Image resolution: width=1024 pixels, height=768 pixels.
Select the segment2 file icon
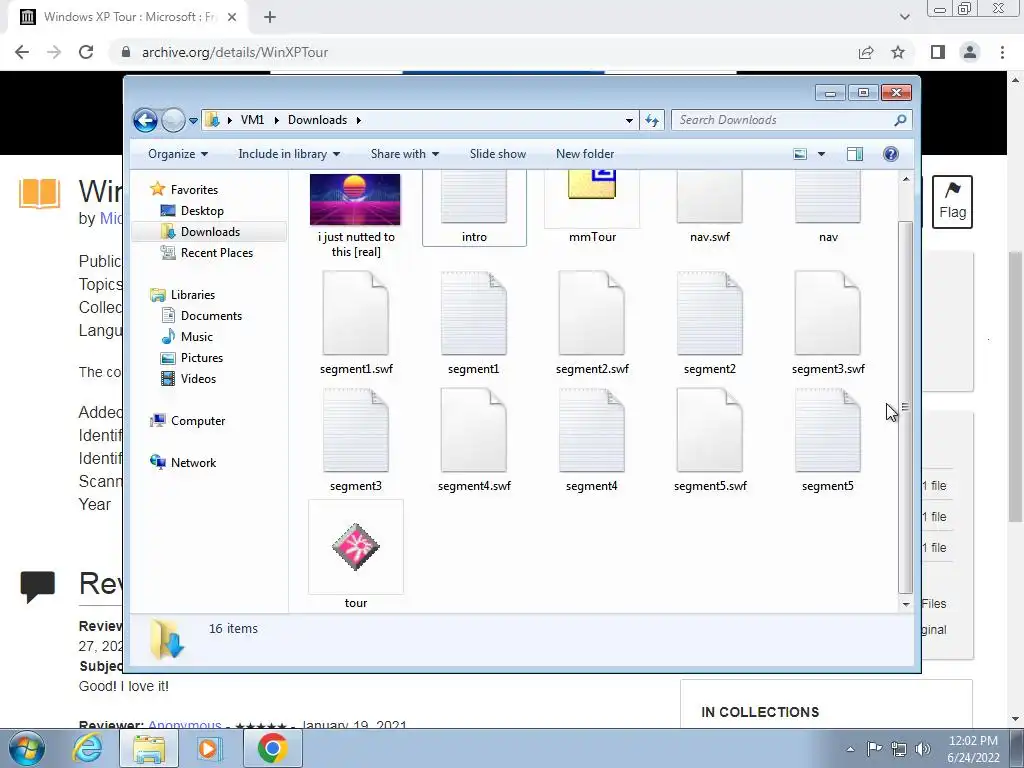tap(710, 313)
